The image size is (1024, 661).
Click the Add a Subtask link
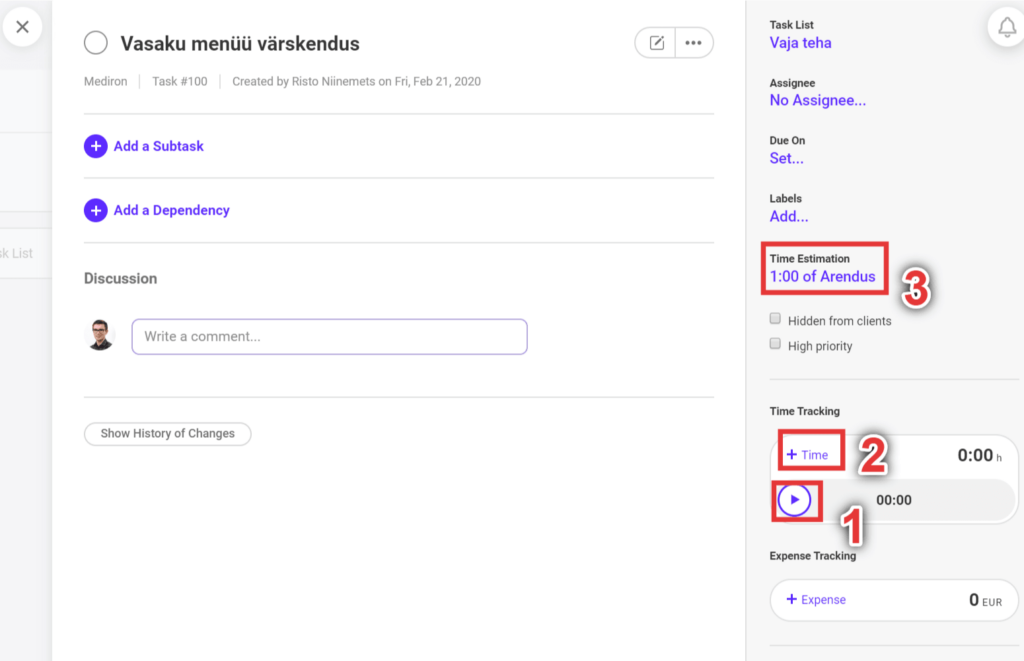tap(158, 146)
